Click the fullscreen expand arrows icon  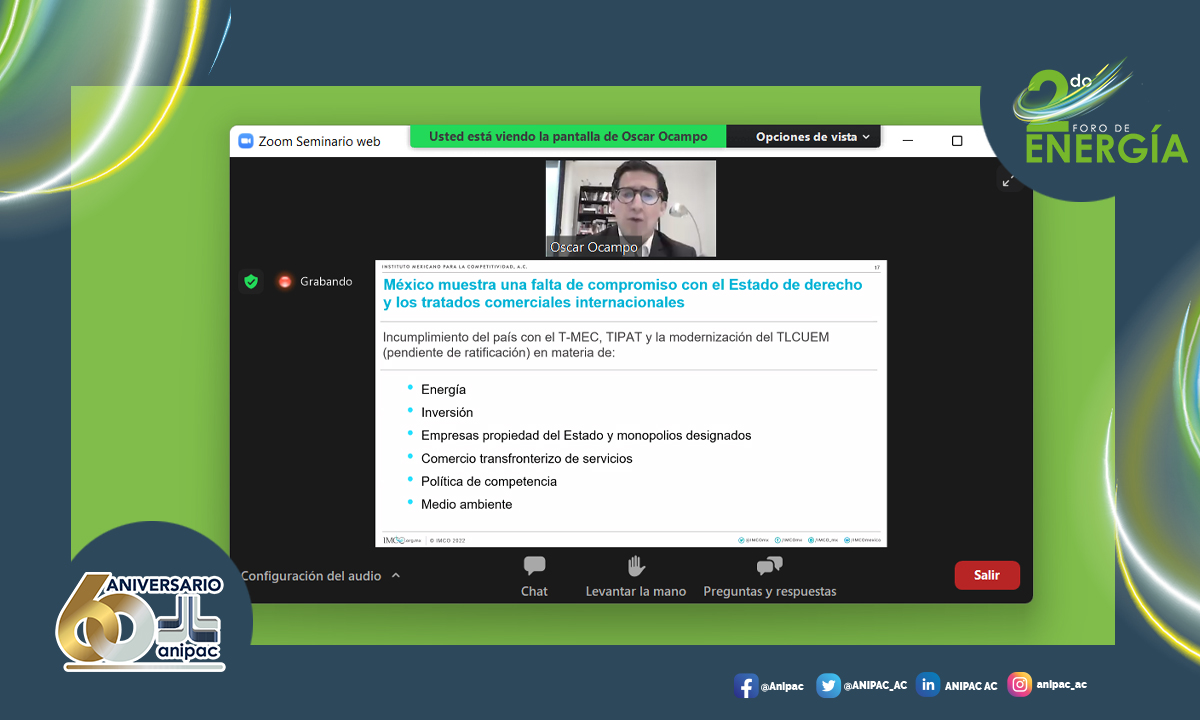point(1008,181)
